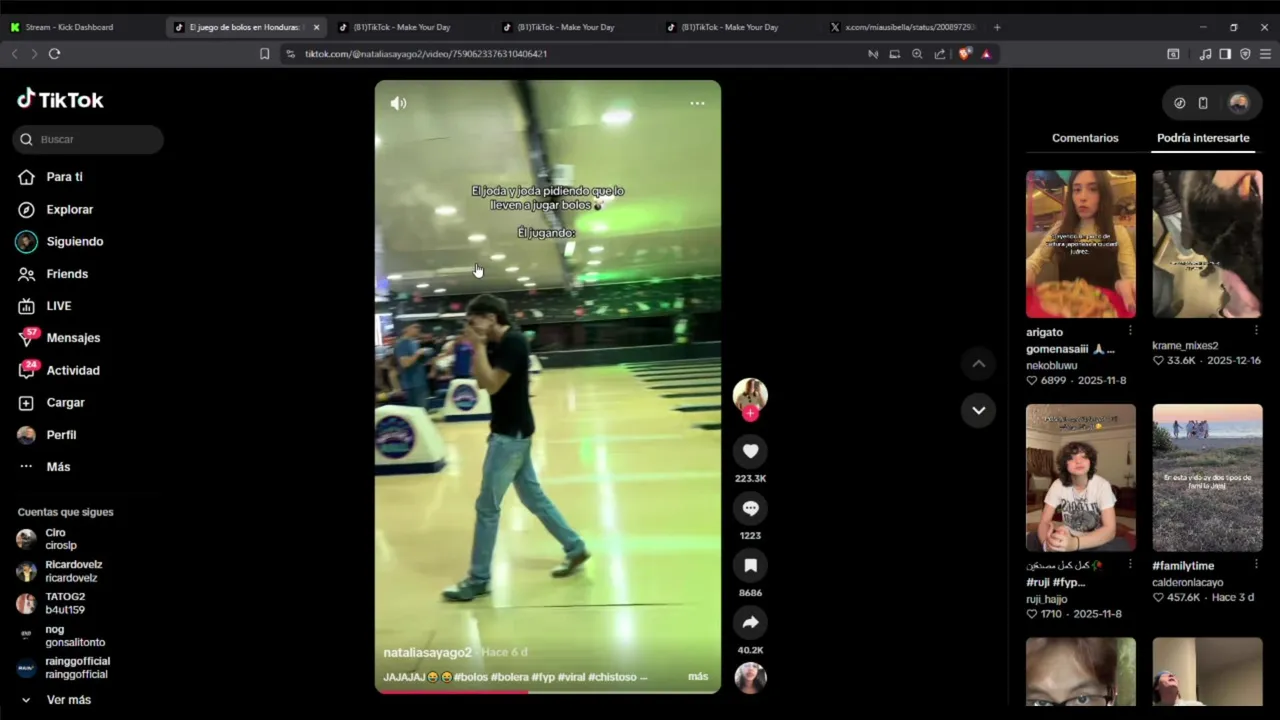Switch to Podría interesarte tab

tap(1203, 138)
